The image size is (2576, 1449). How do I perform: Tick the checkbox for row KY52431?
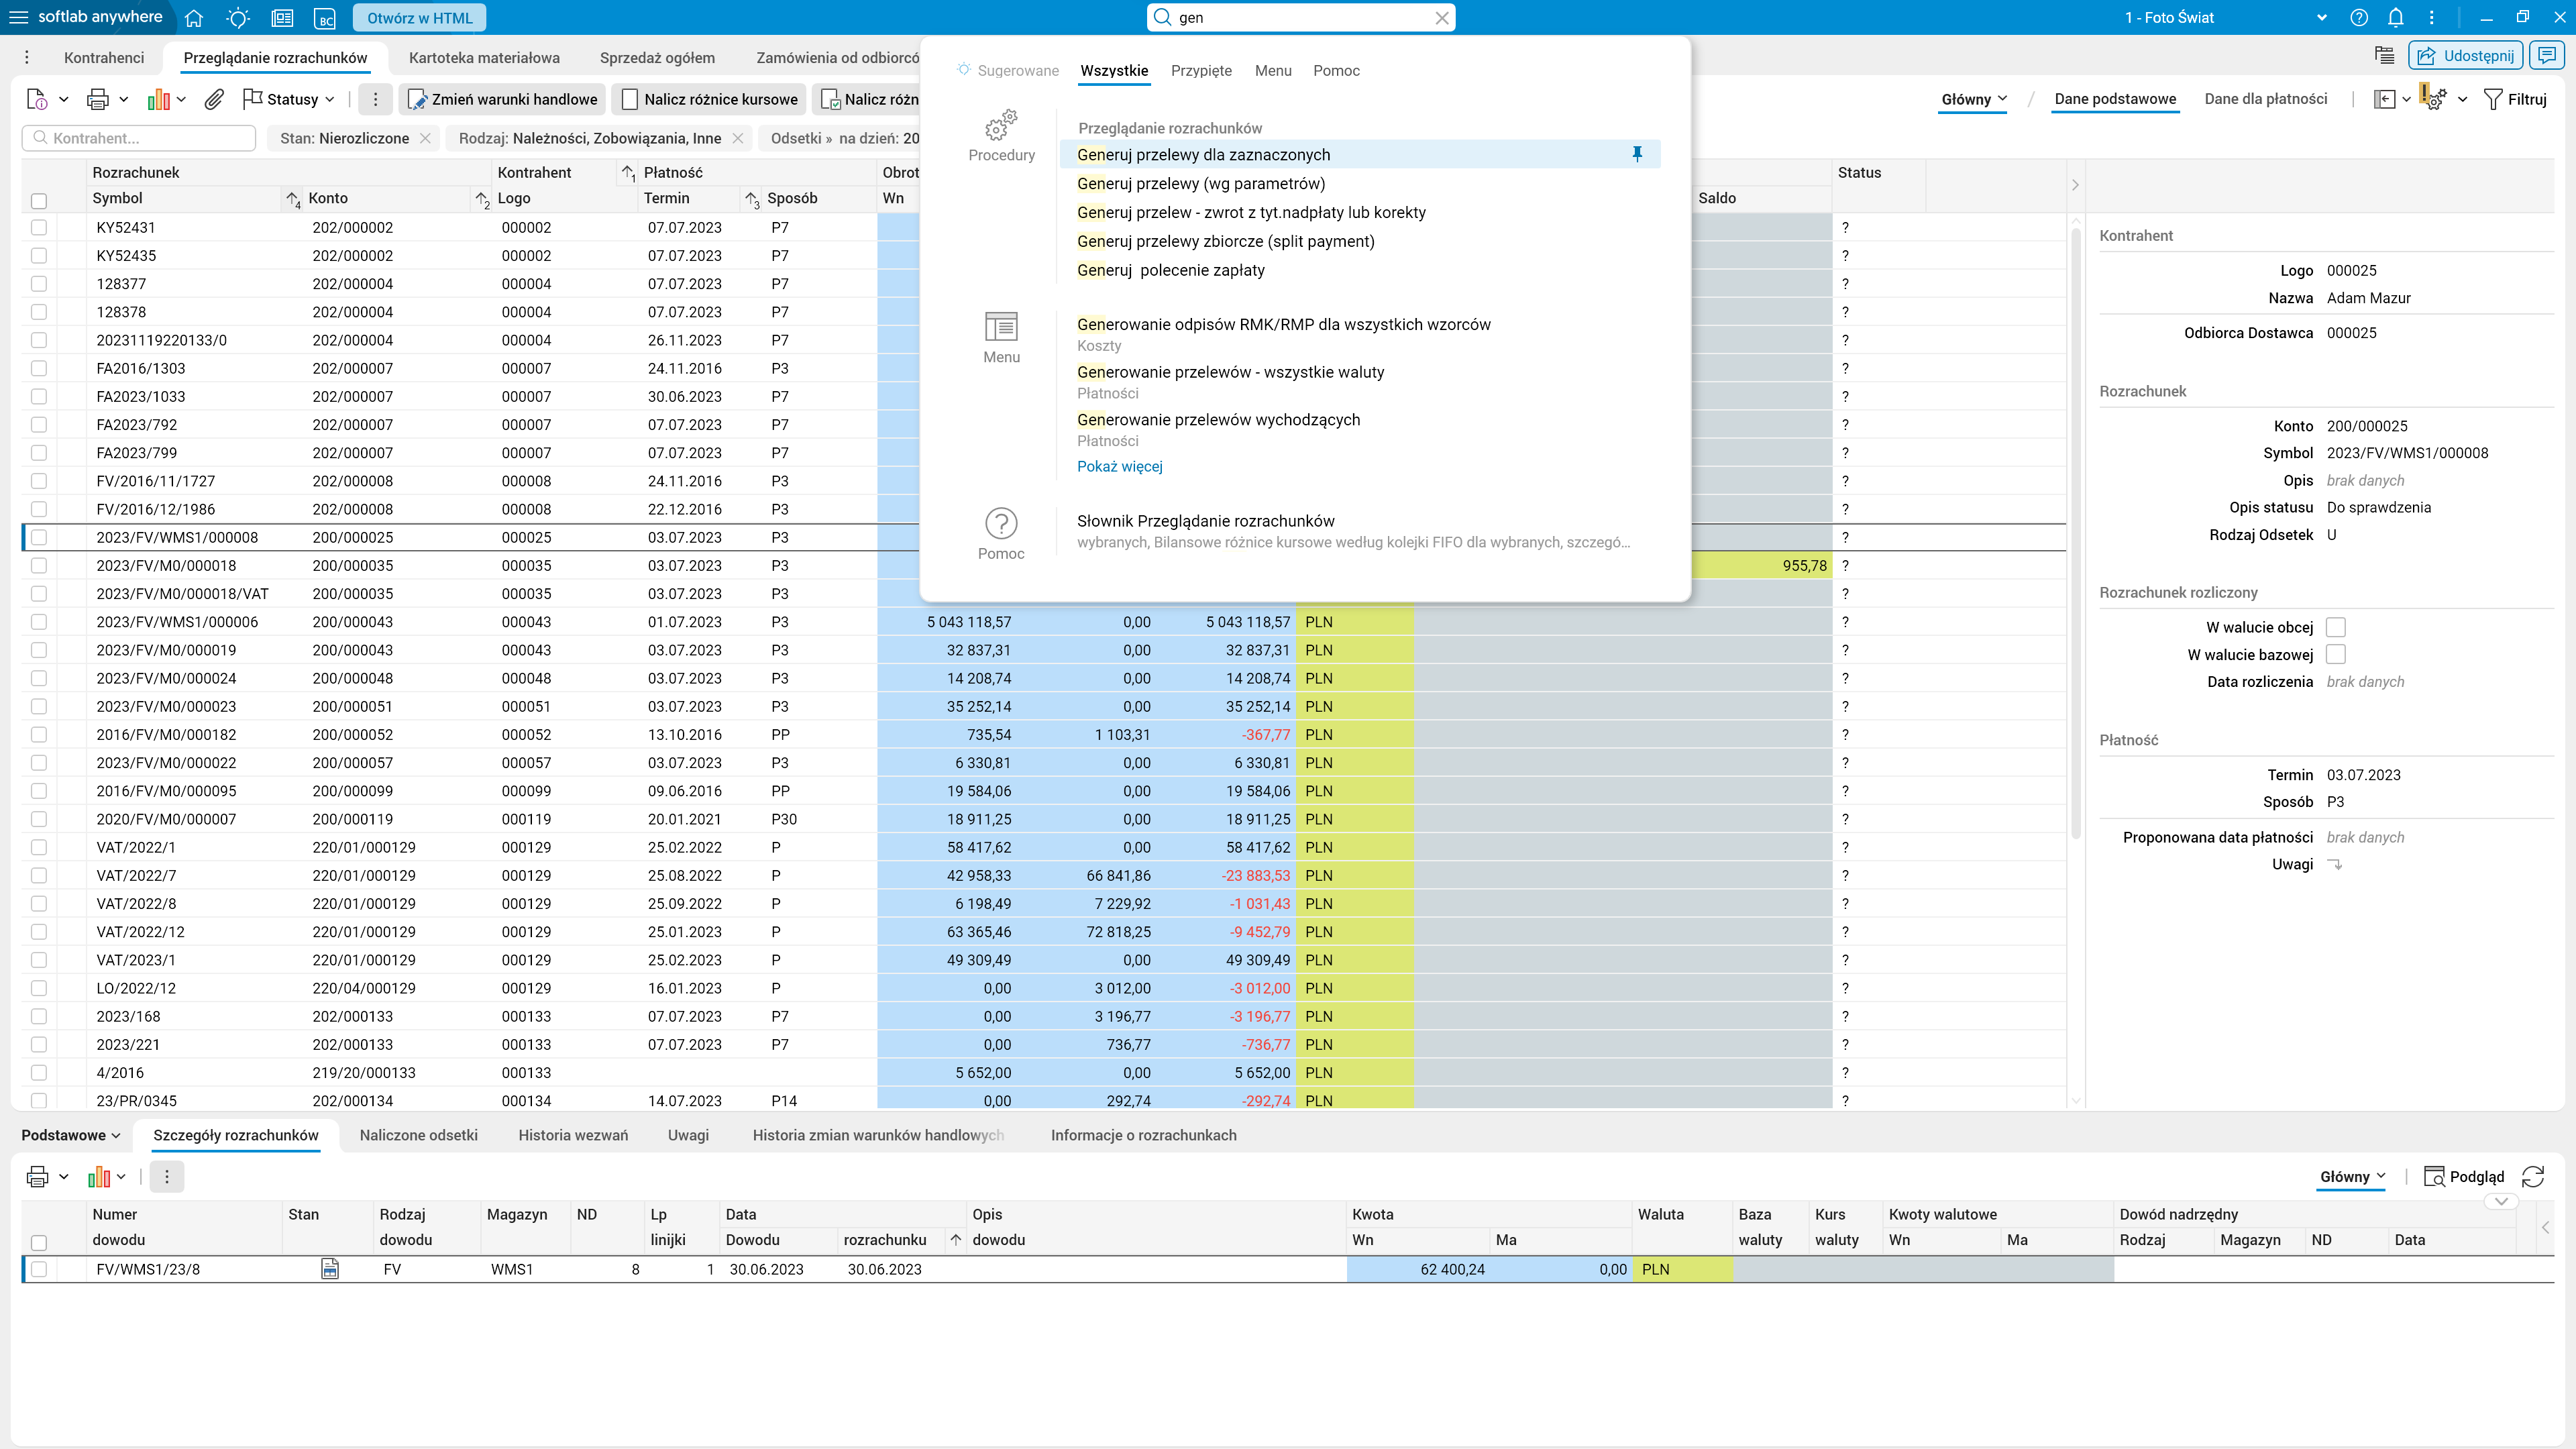tap(39, 228)
